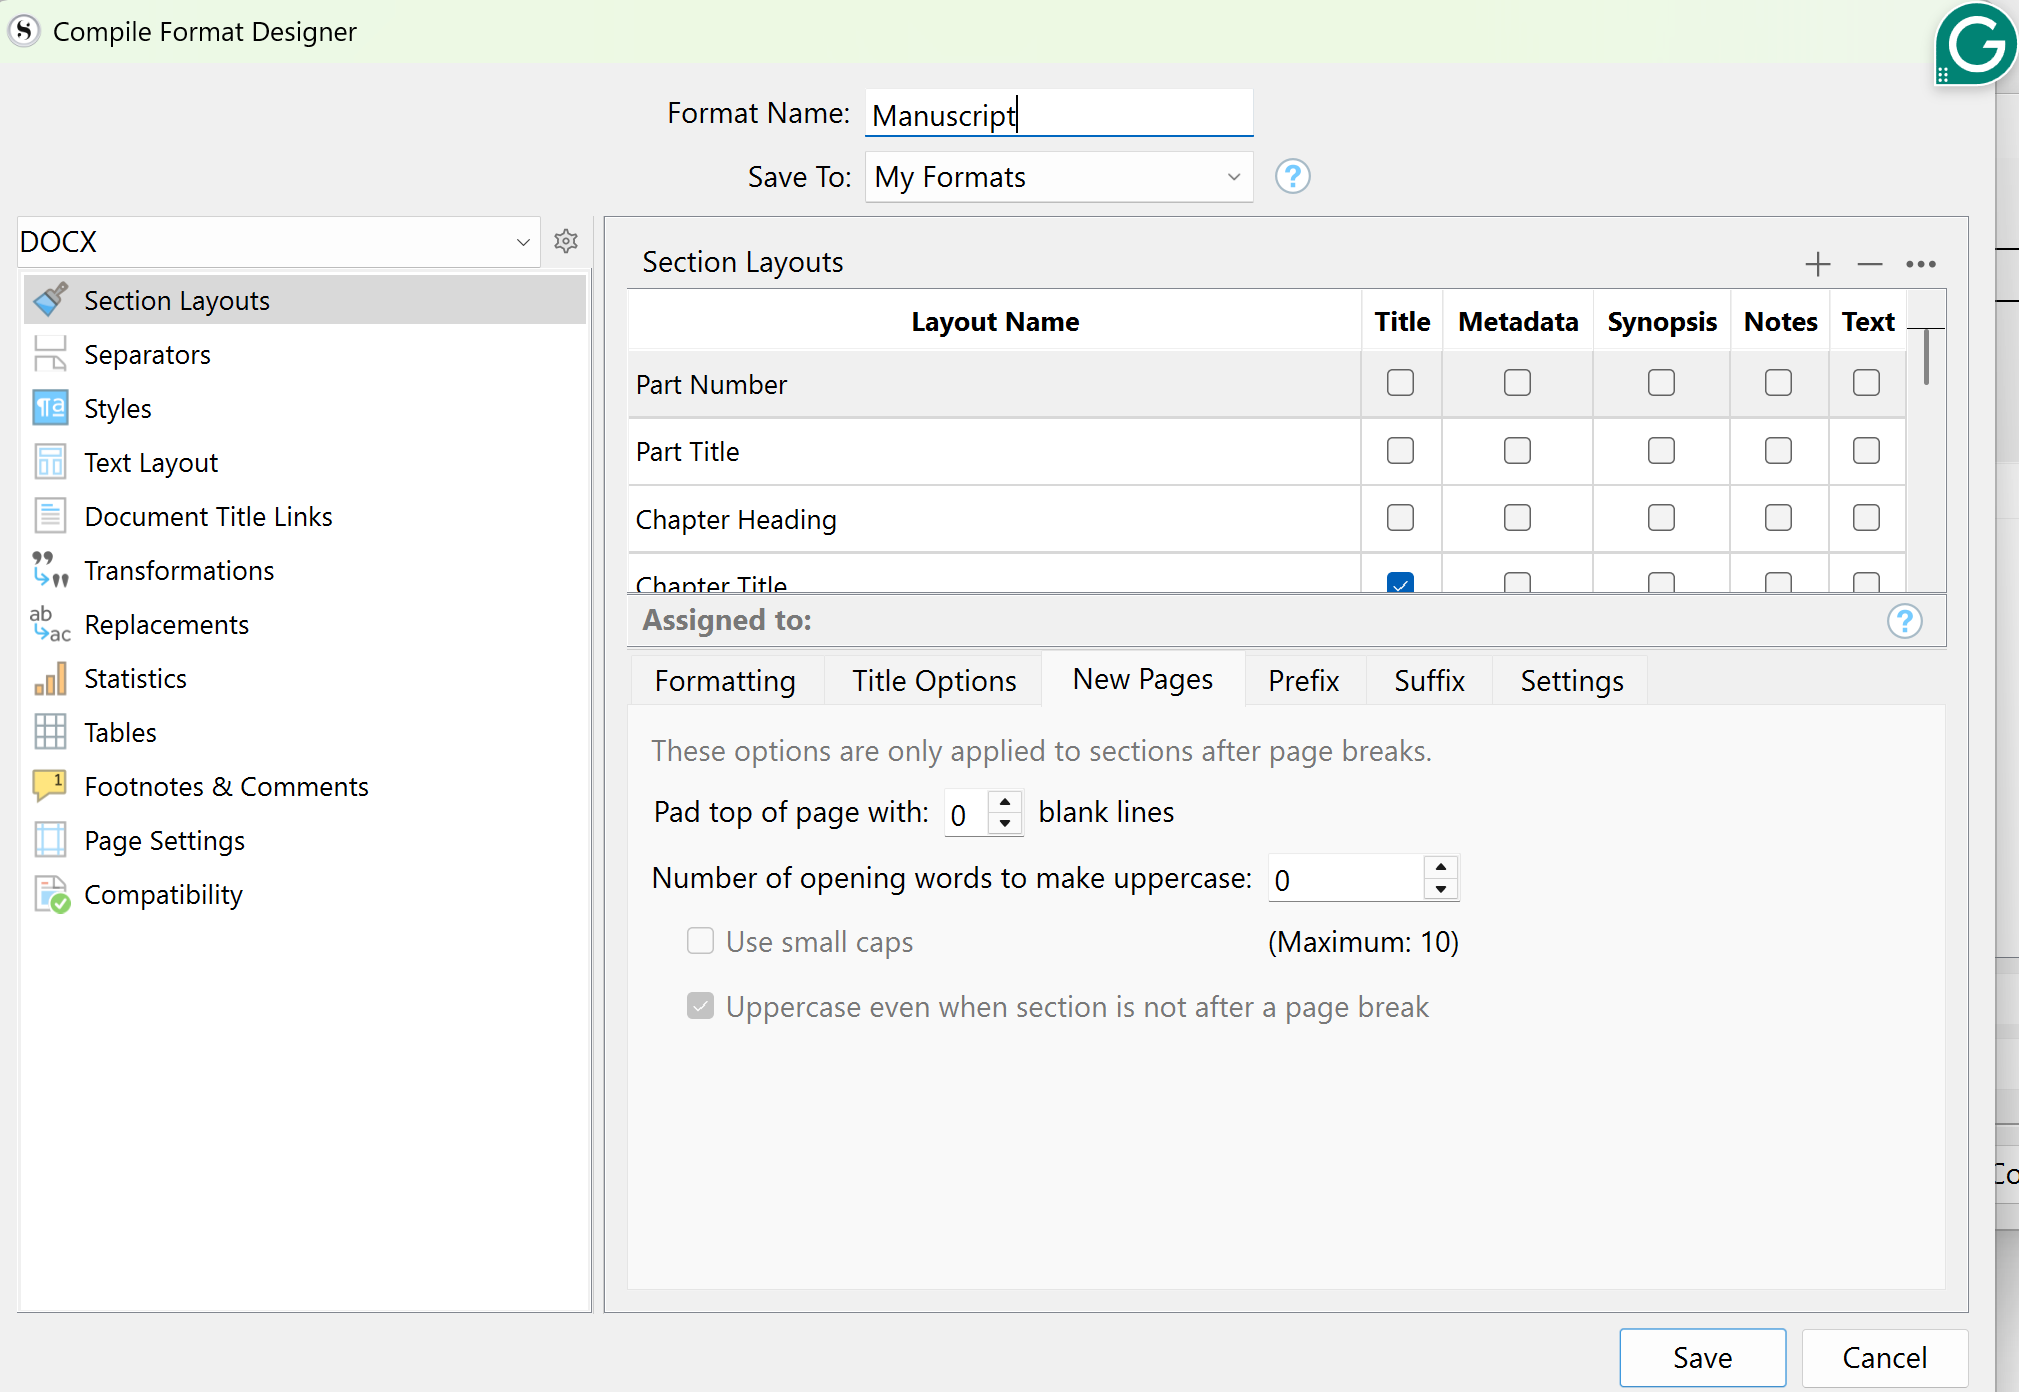The width and height of the screenshot is (2019, 1392).
Task: Click the Footnotes & Comments note icon
Action: coord(50,786)
